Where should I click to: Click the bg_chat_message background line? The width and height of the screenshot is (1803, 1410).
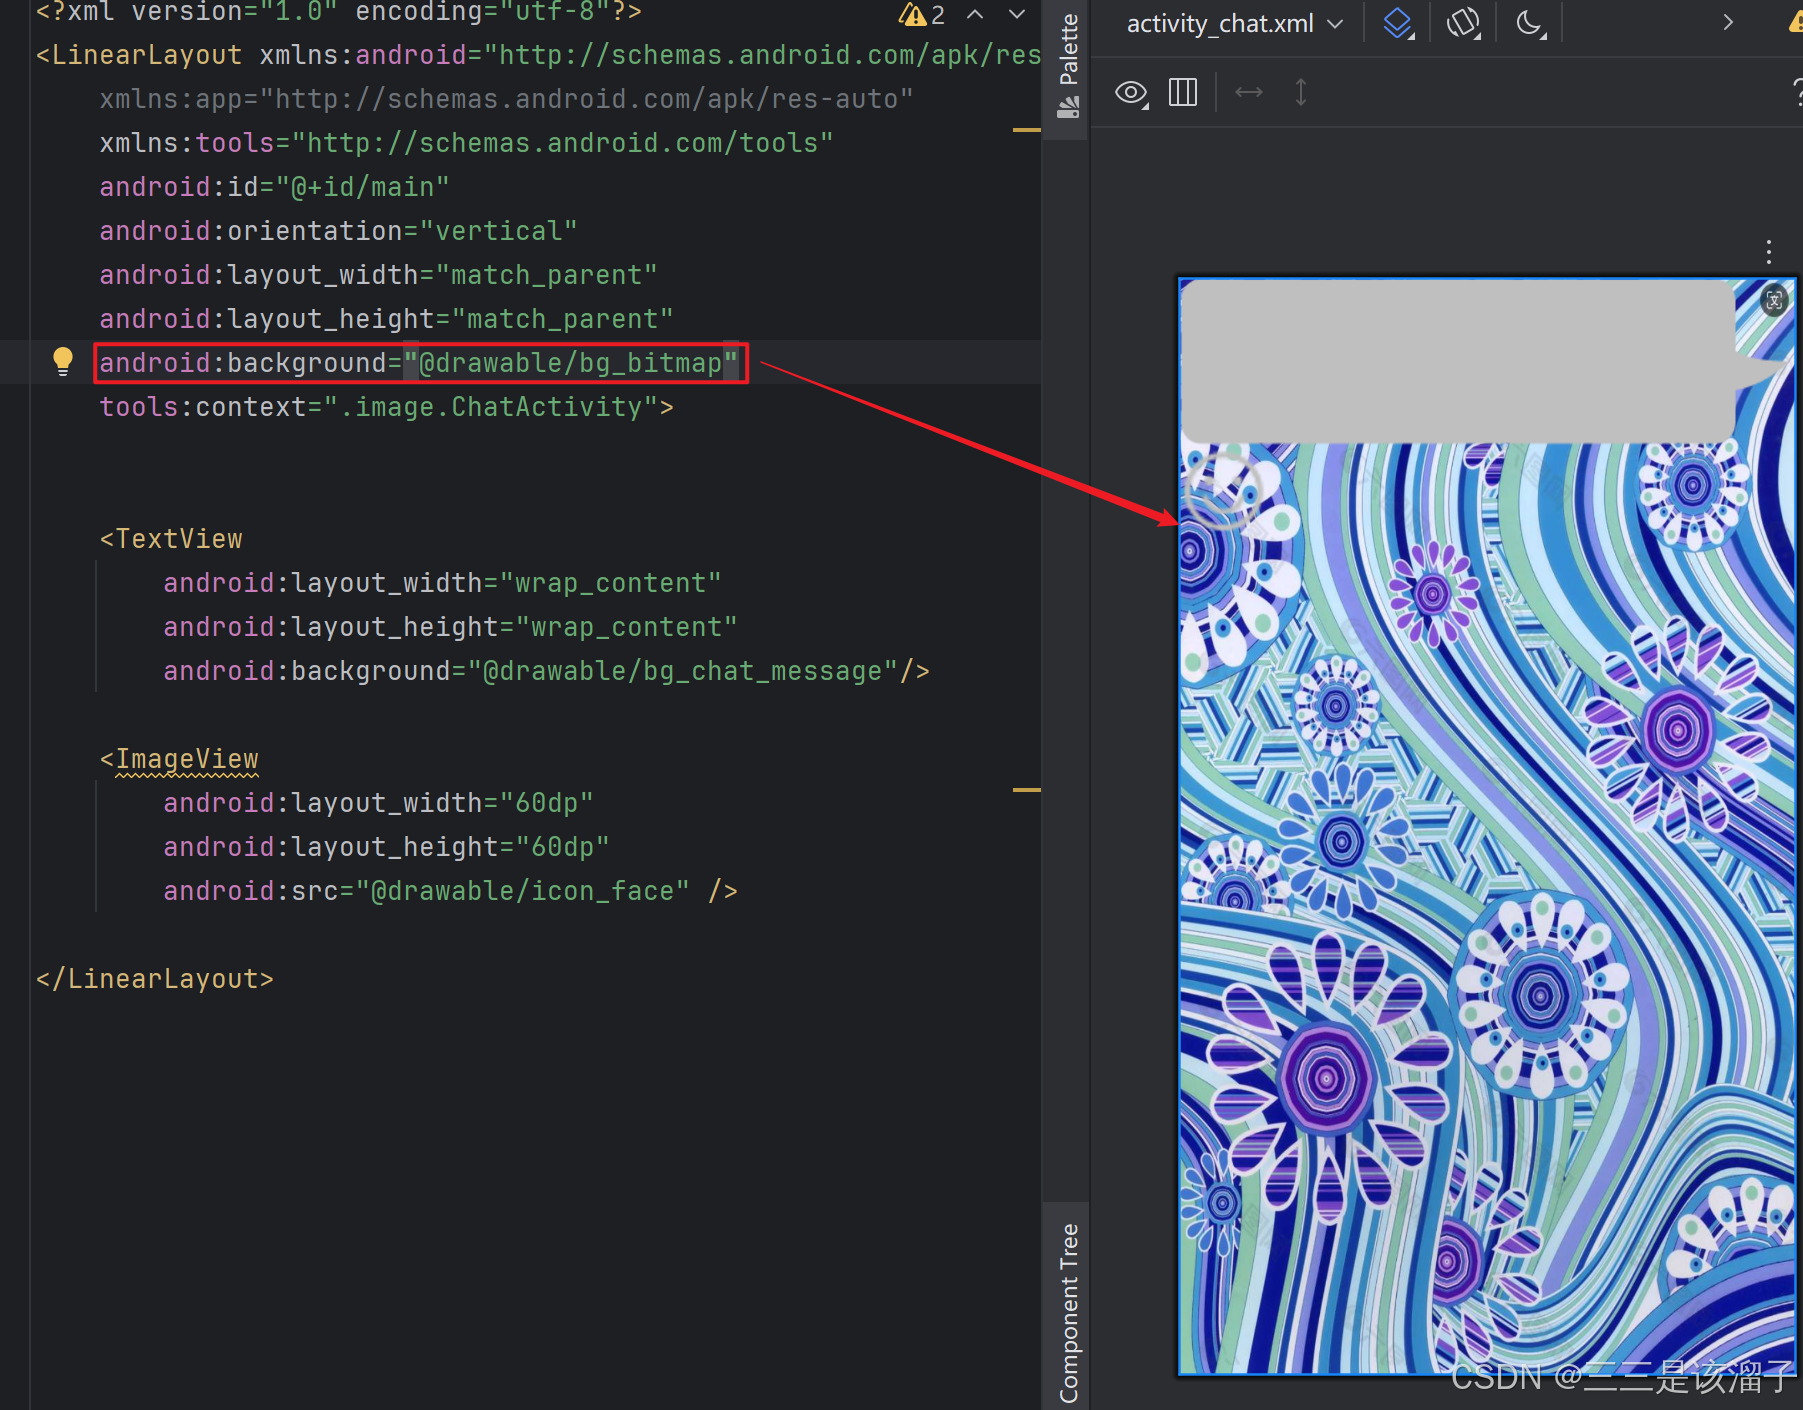click(x=546, y=671)
